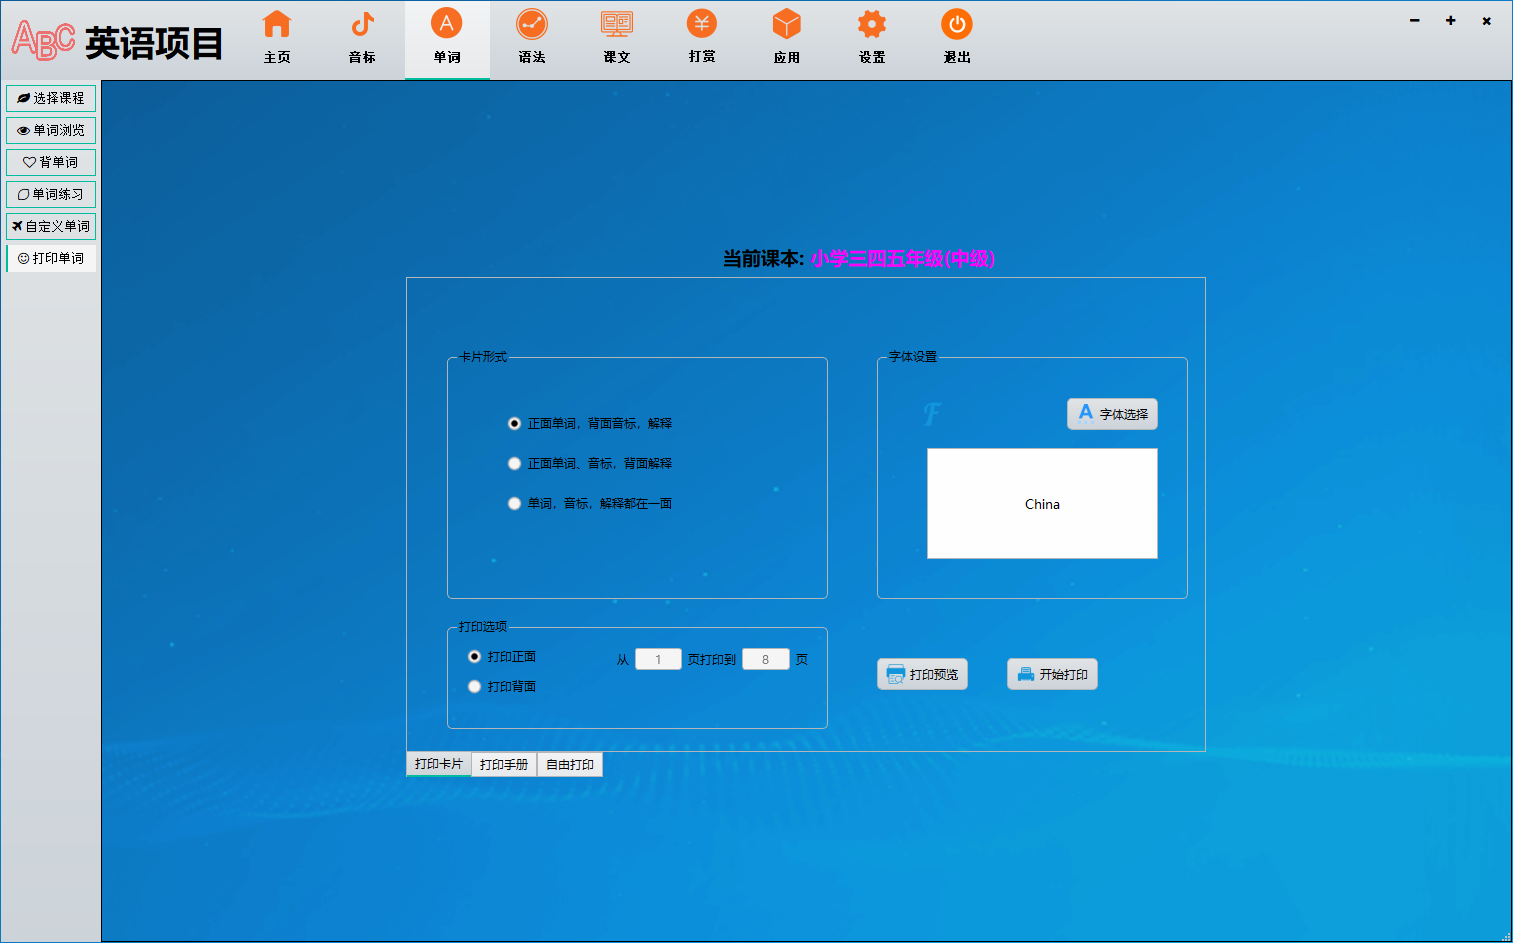
Task: Switch to the 打印卡片 tab
Action: 439,764
